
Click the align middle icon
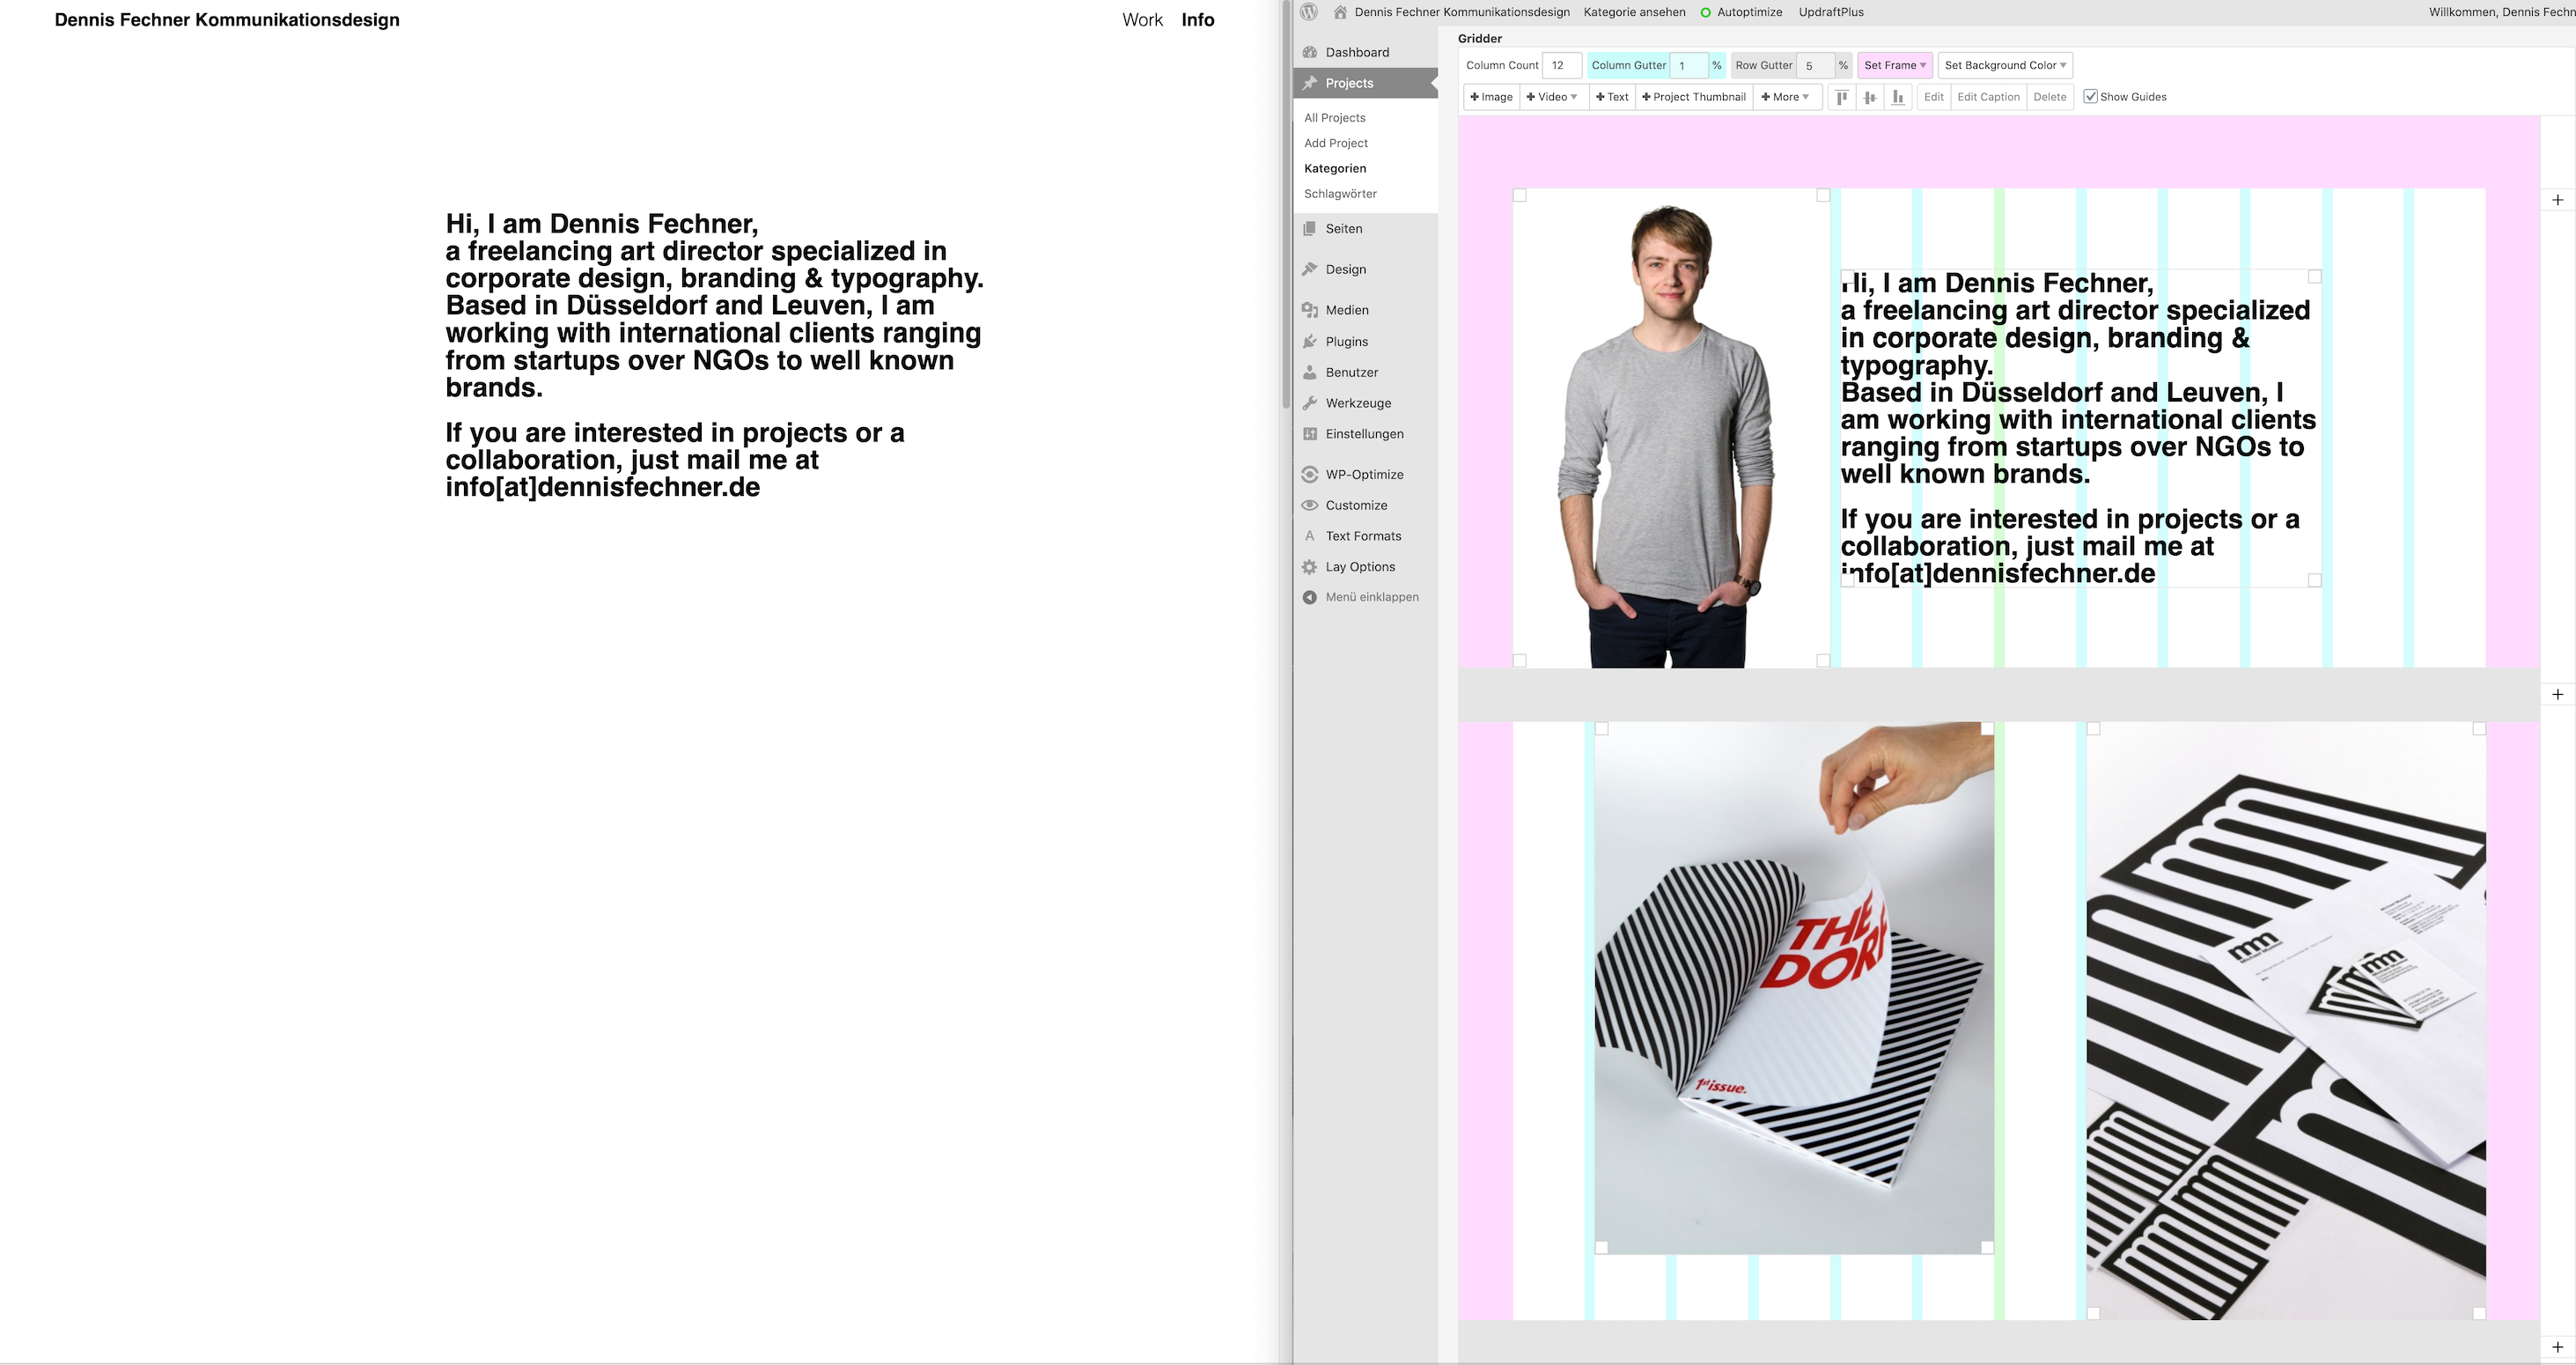(x=1870, y=97)
